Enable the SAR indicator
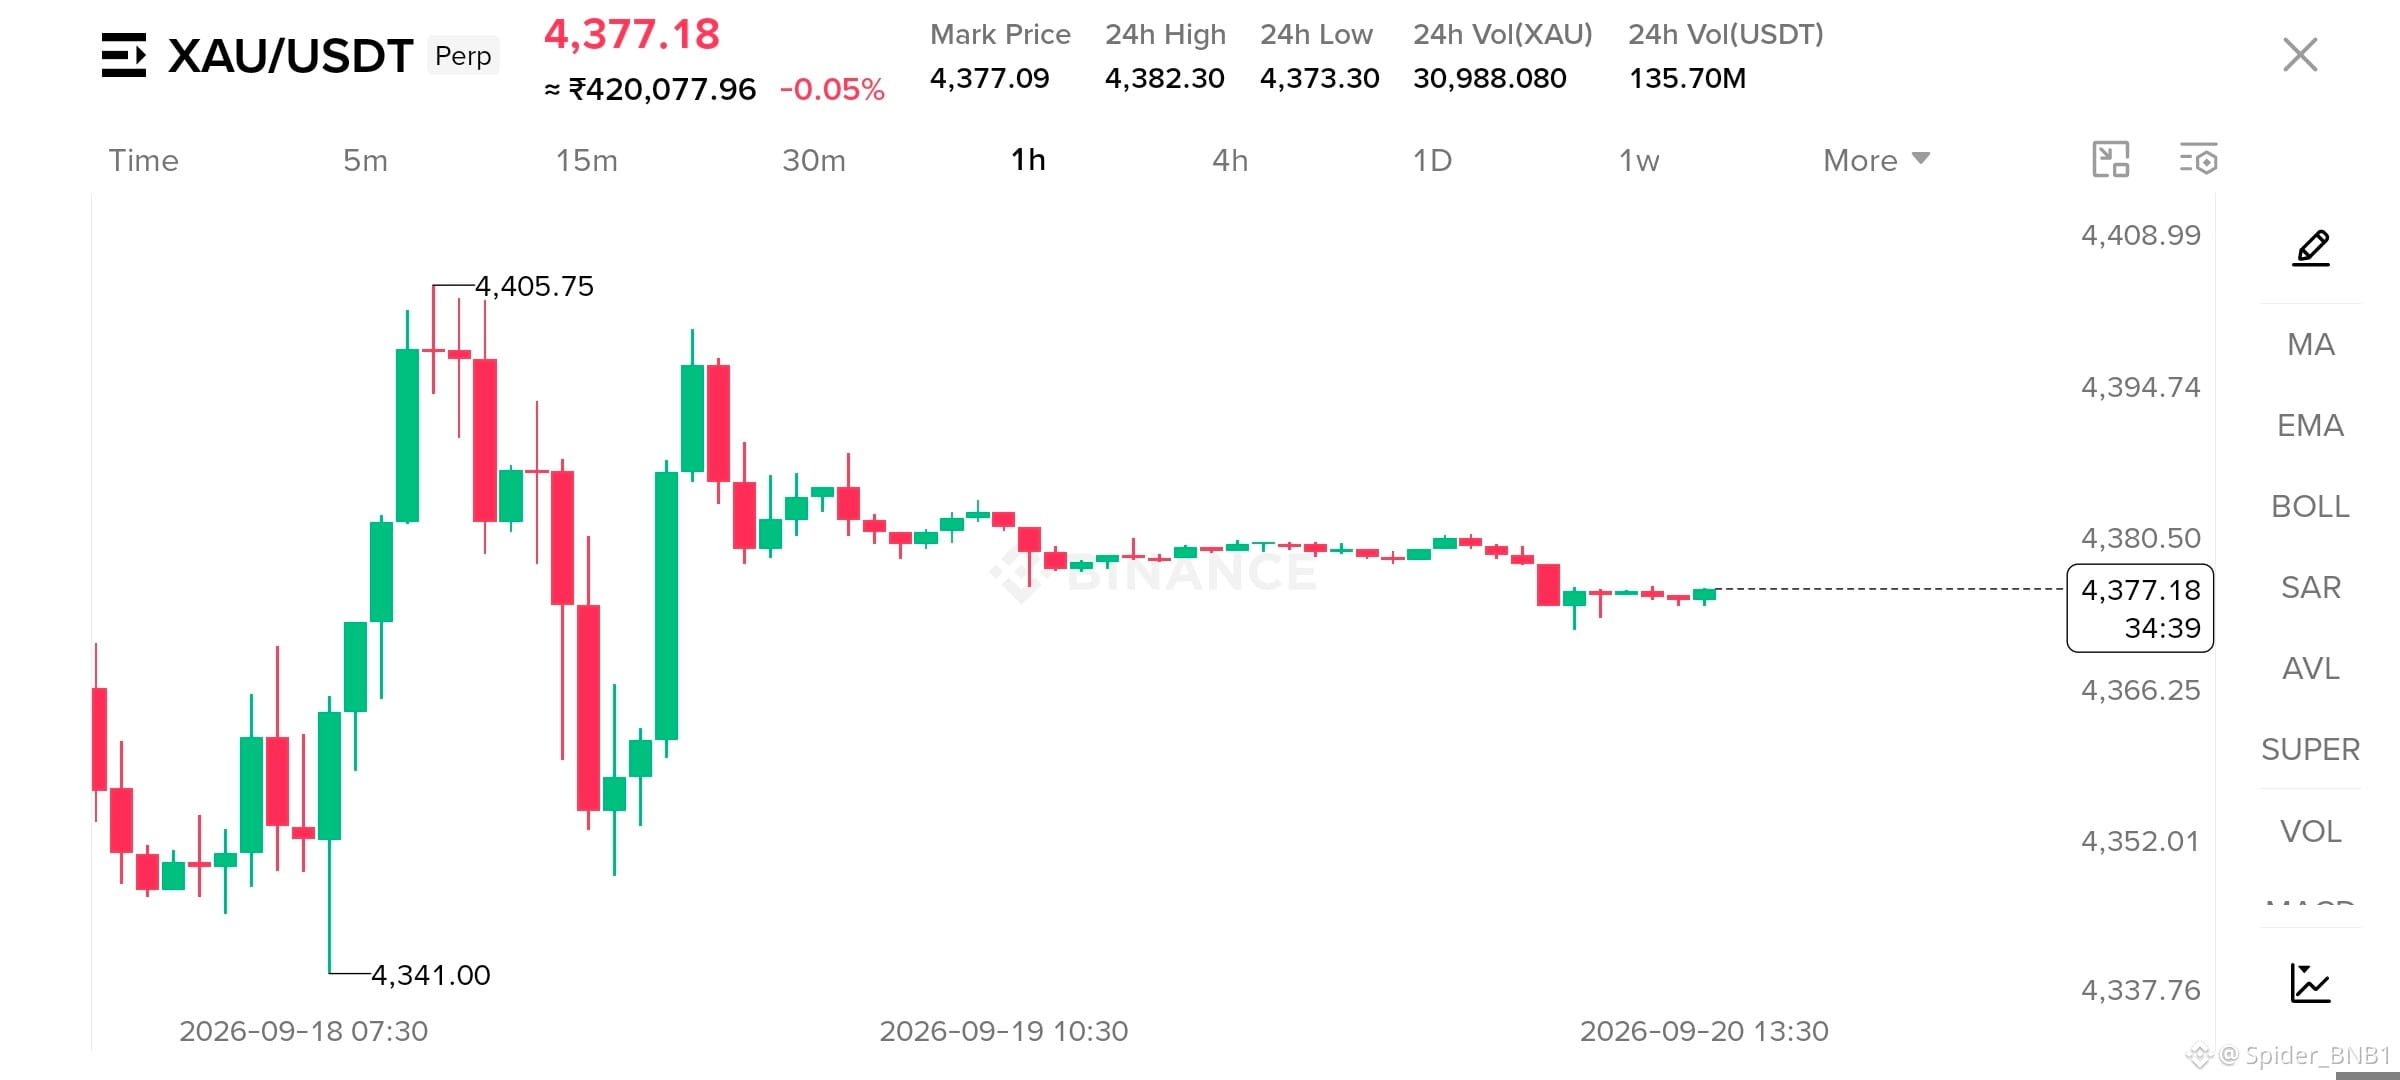Image resolution: width=2400 pixels, height=1080 pixels. pyautogui.click(x=2311, y=588)
